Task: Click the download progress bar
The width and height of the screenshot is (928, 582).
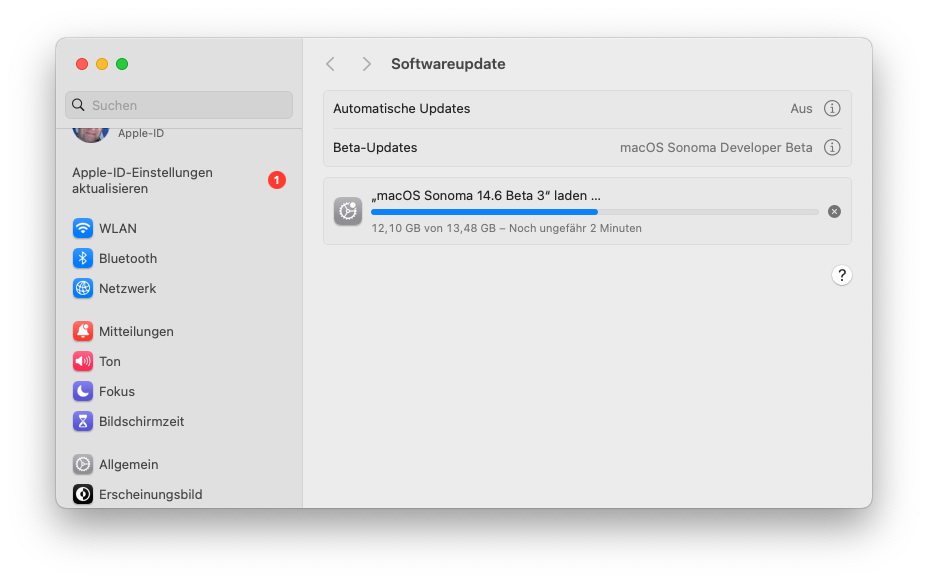Action: pos(594,212)
